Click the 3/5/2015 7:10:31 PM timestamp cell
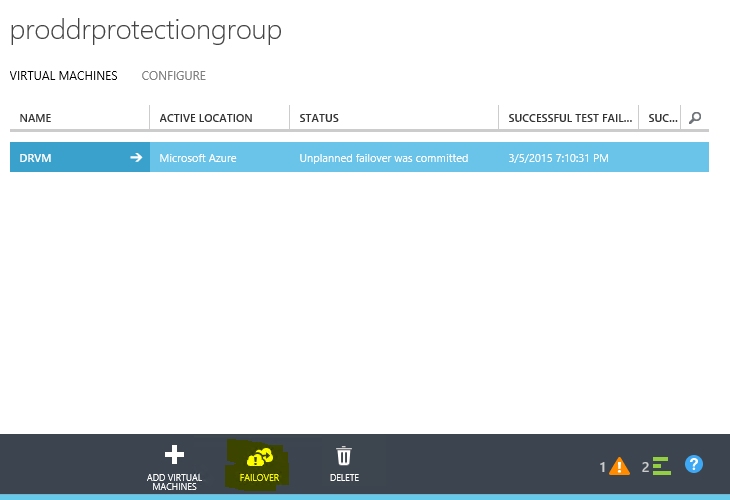730x500 pixels. tap(558, 158)
